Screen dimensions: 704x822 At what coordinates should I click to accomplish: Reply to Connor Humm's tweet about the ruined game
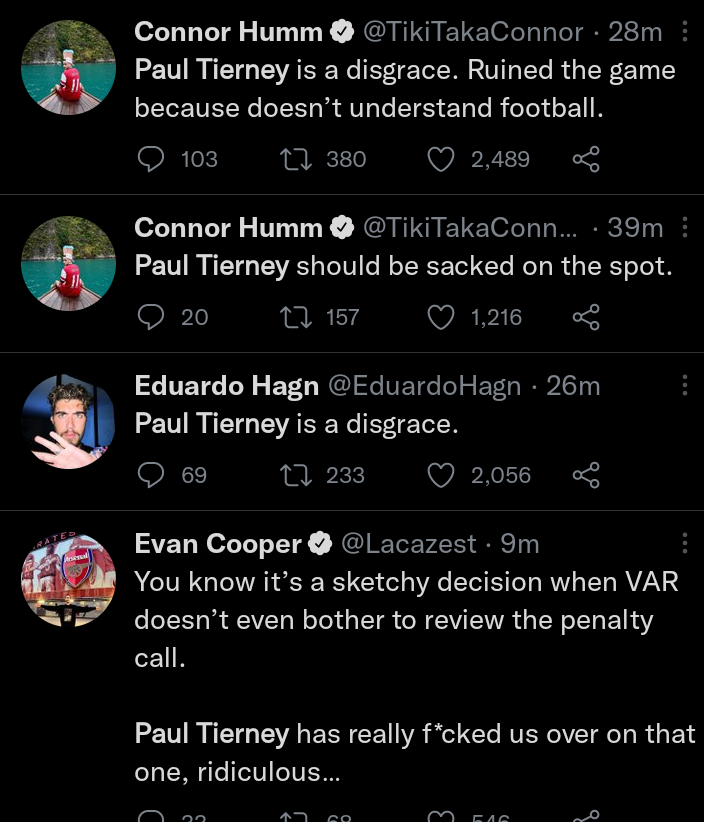[x=150, y=159]
